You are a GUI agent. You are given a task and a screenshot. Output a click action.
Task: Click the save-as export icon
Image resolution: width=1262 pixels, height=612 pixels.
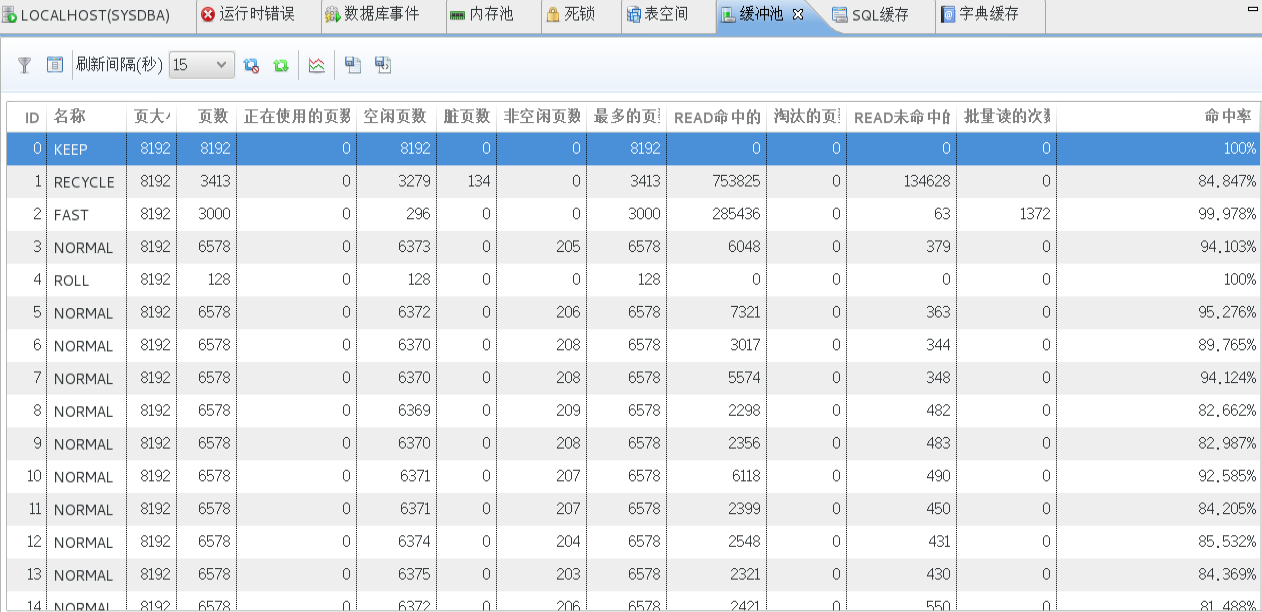383,65
